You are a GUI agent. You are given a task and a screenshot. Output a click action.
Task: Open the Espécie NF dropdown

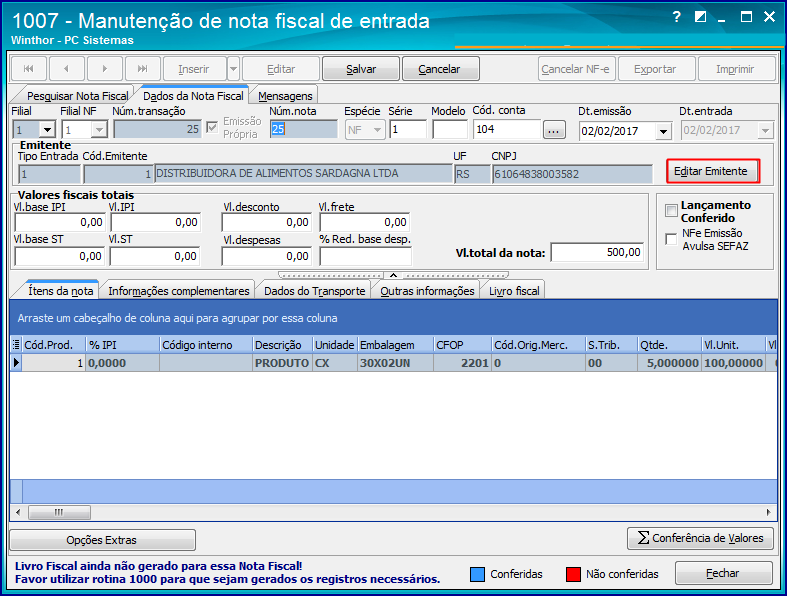[x=377, y=130]
